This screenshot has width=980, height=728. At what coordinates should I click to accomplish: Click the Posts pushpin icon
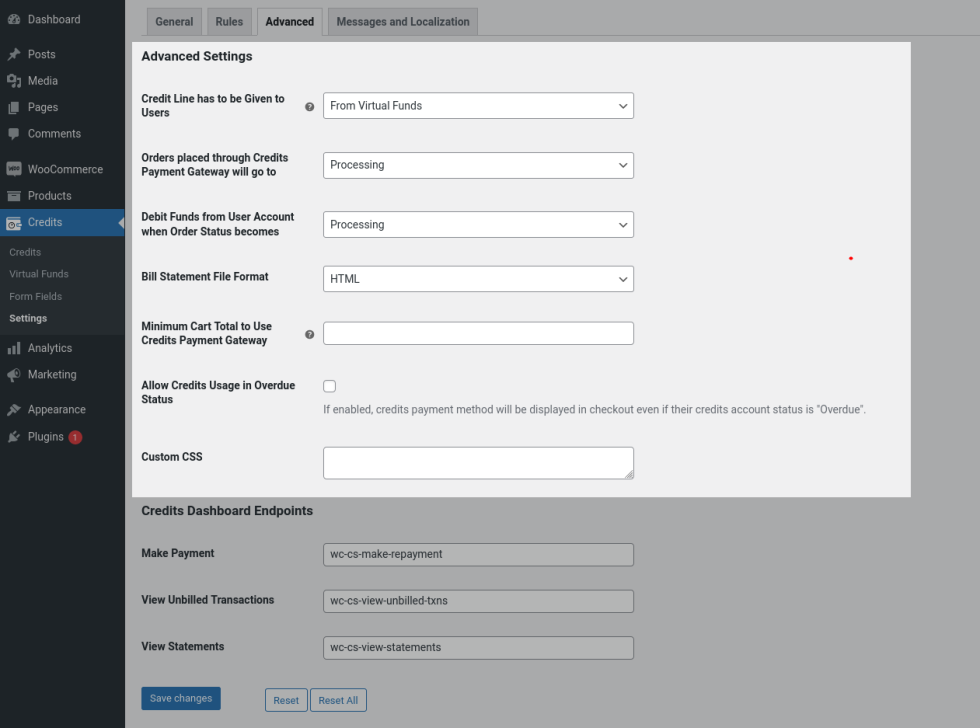tap(14, 55)
